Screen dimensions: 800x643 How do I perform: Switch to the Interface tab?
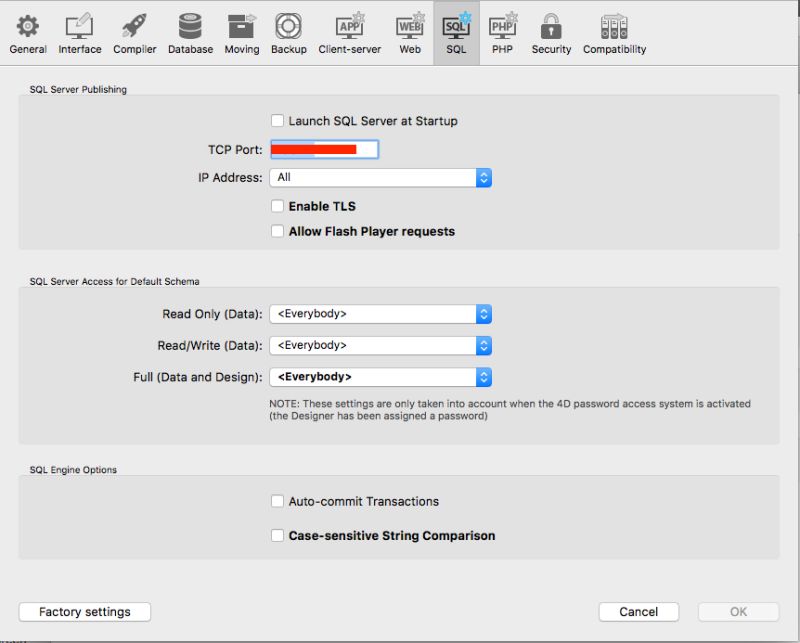click(79, 30)
